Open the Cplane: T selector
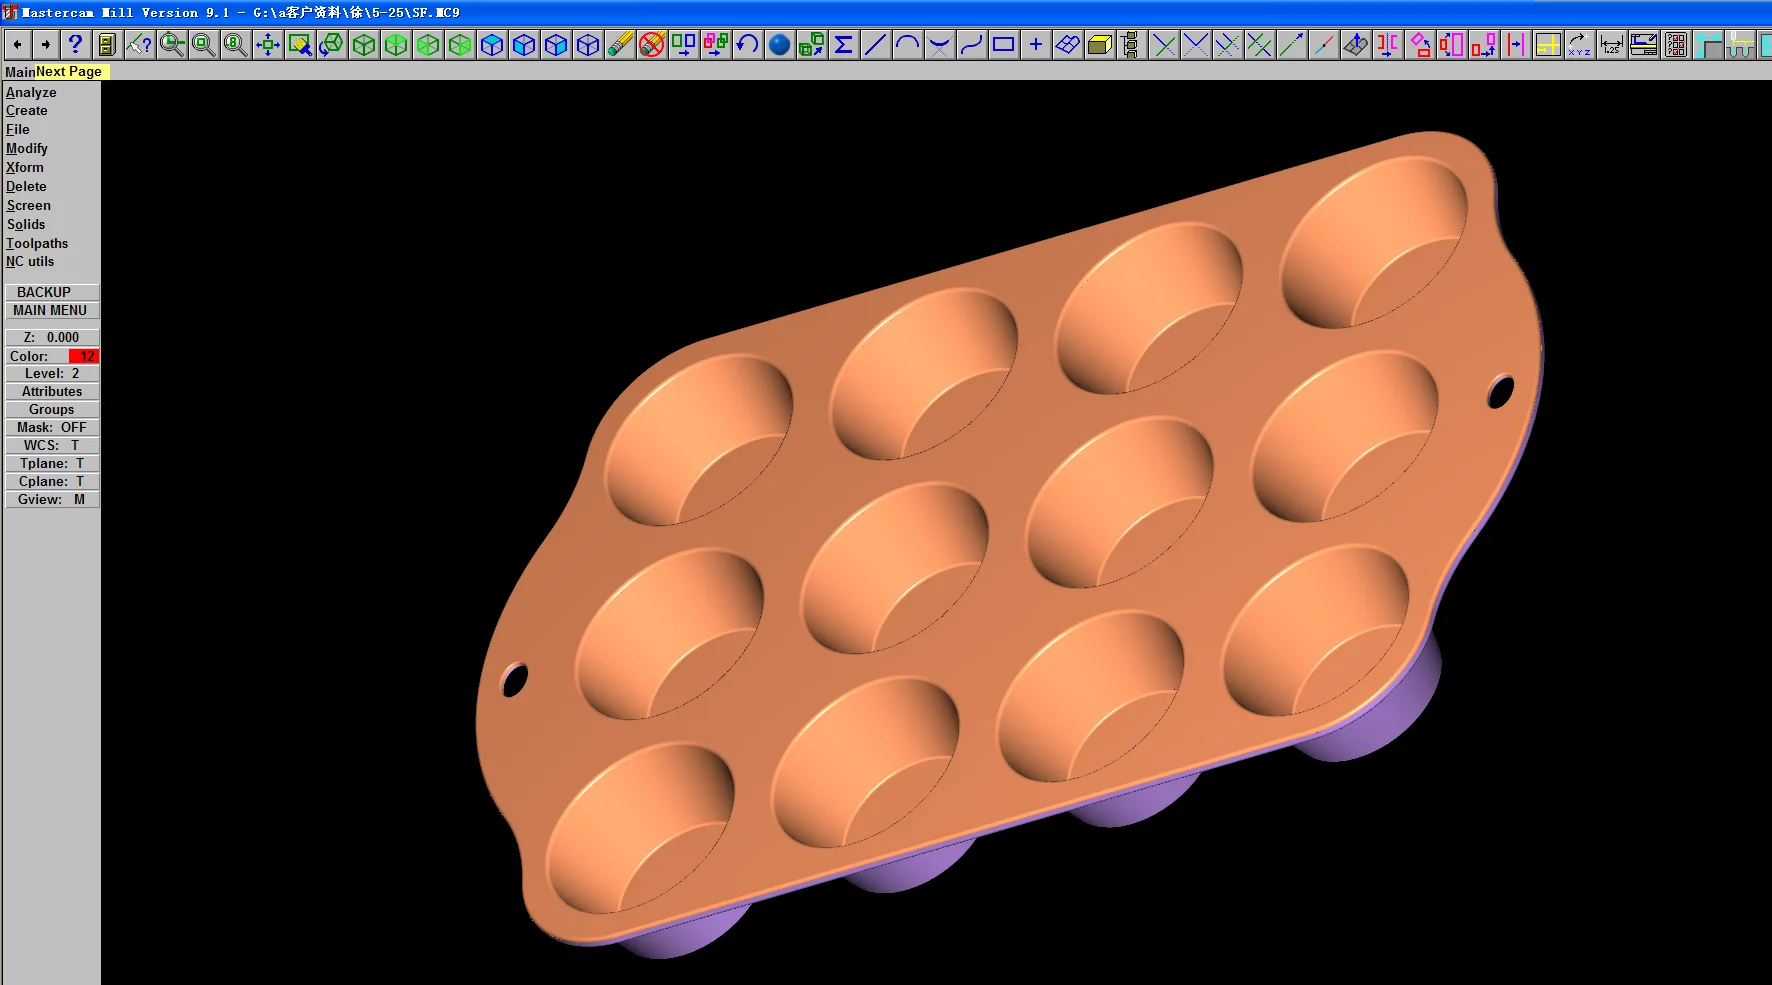 point(52,481)
